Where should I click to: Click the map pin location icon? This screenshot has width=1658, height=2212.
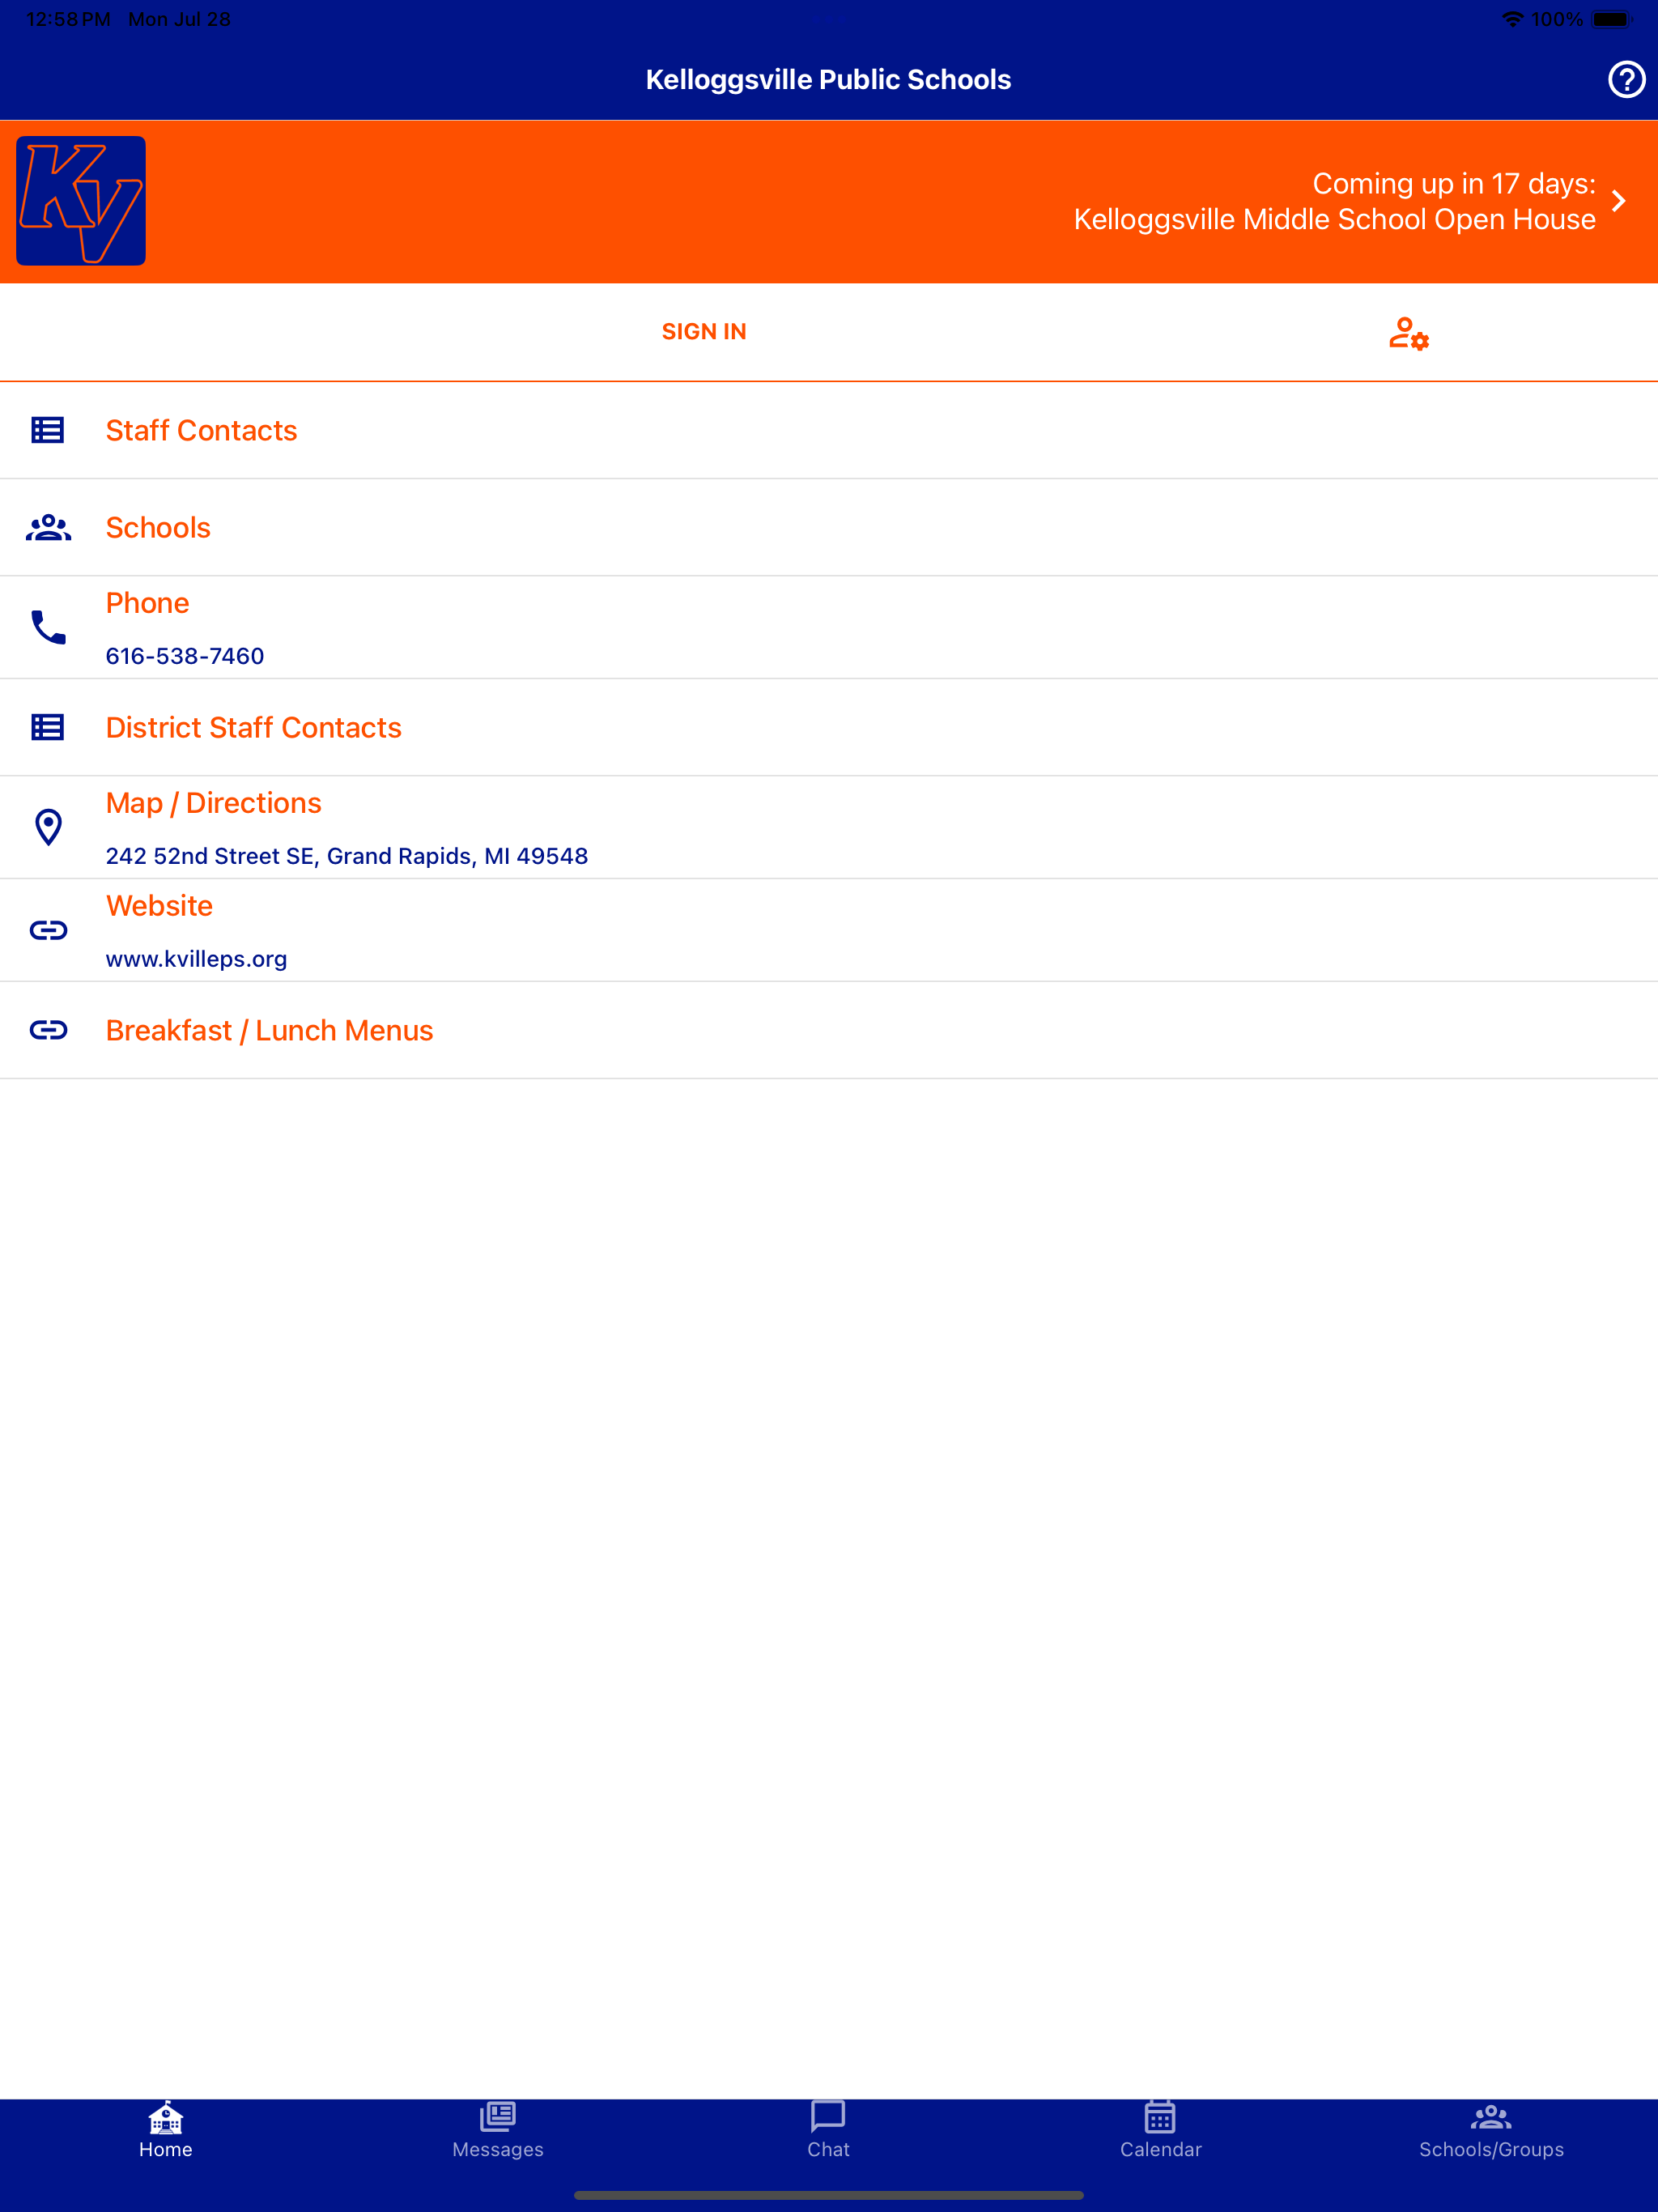48,827
